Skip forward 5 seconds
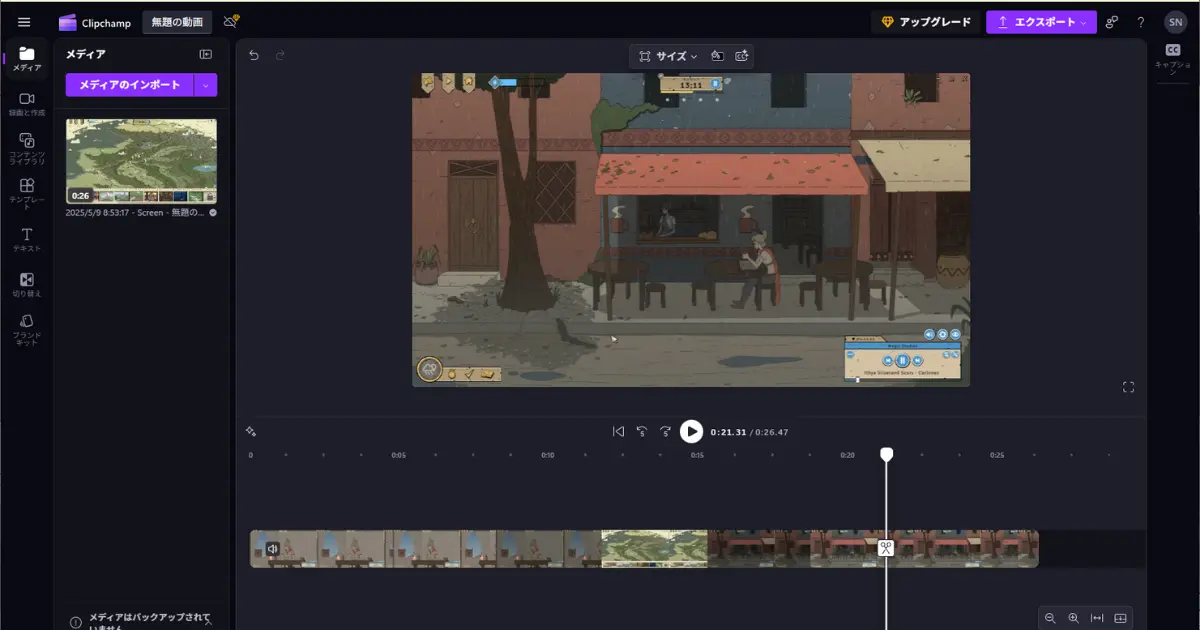 click(x=665, y=431)
